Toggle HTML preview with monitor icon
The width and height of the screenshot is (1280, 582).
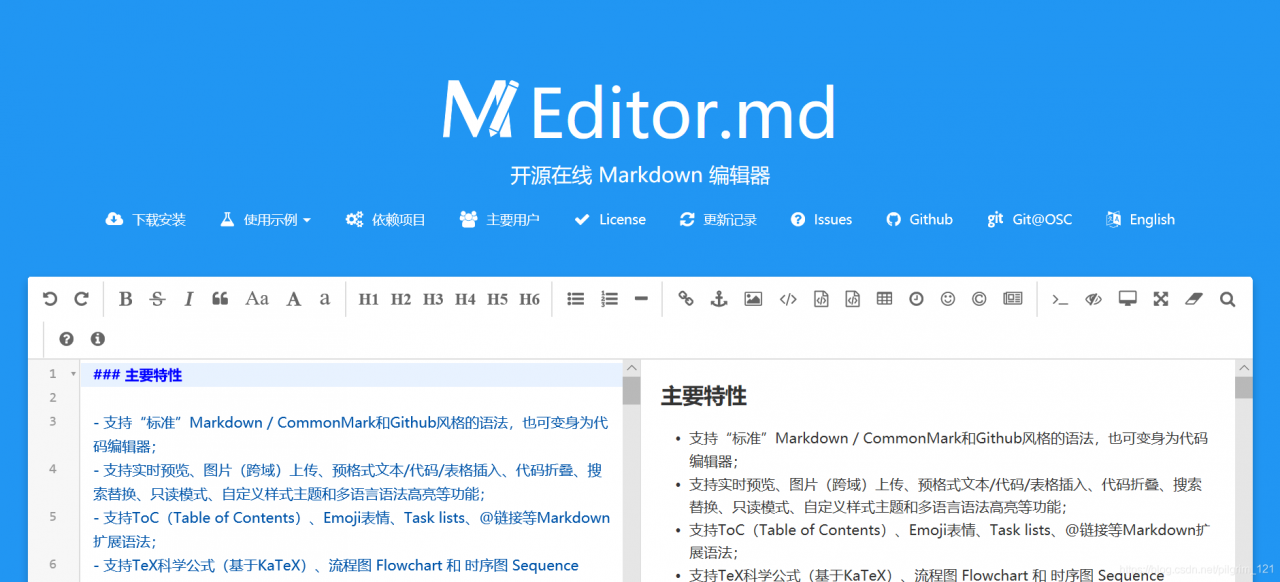1128,298
